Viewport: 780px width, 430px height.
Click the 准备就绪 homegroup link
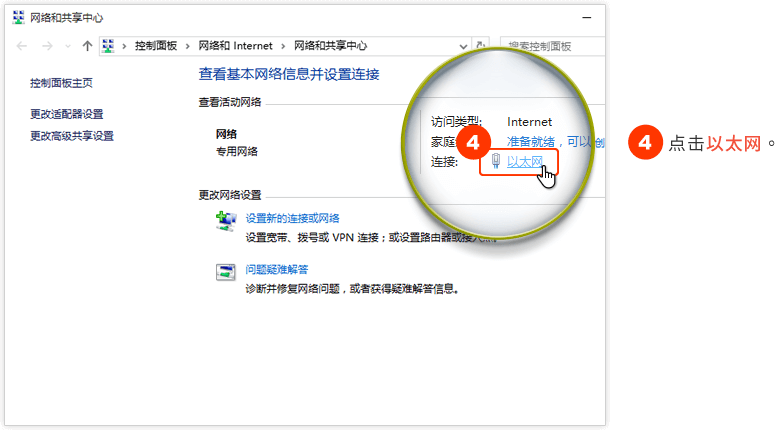click(x=531, y=142)
